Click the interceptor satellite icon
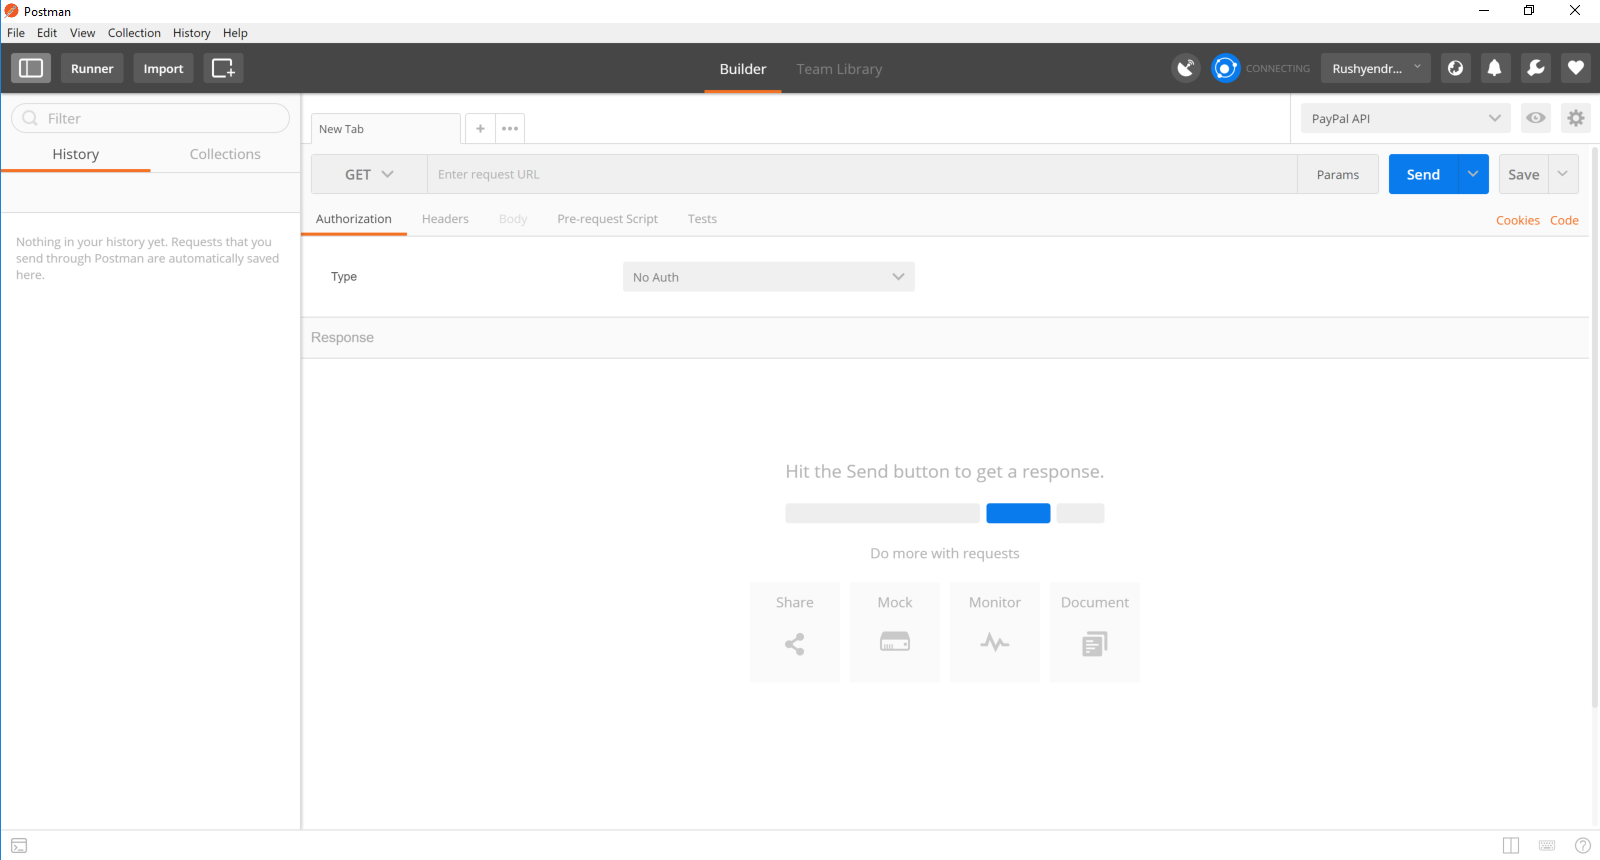 [1185, 68]
